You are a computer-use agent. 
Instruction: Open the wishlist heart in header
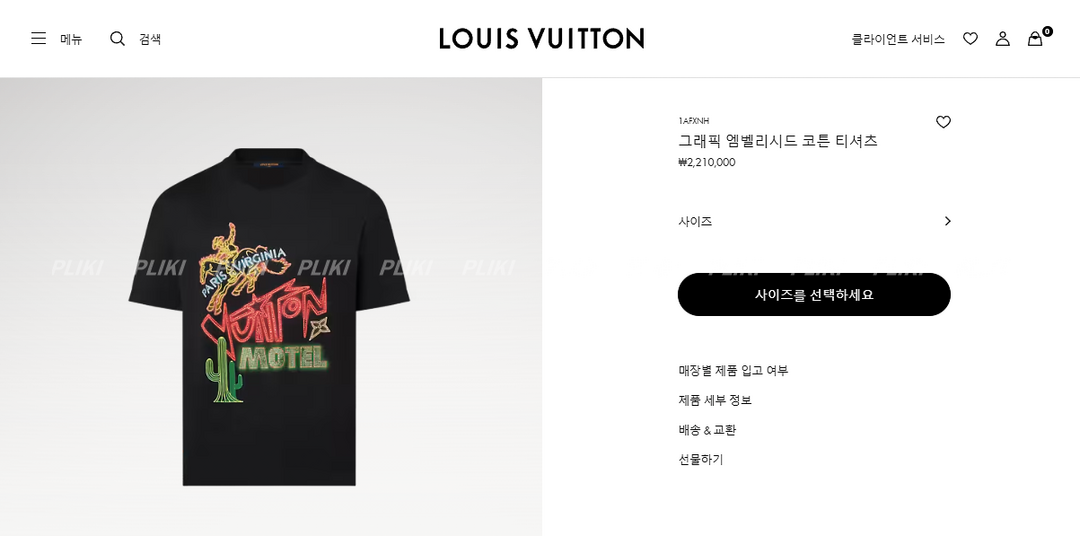click(970, 39)
